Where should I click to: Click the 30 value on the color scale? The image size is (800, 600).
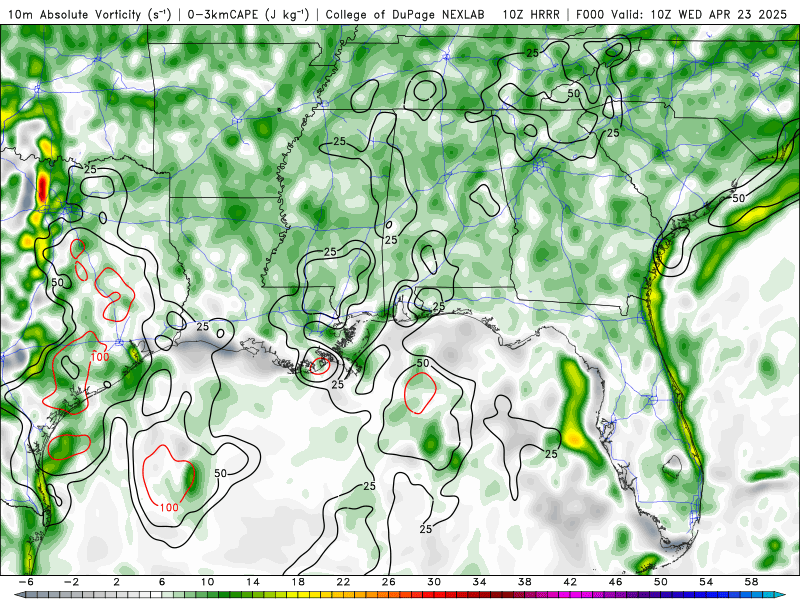434,582
